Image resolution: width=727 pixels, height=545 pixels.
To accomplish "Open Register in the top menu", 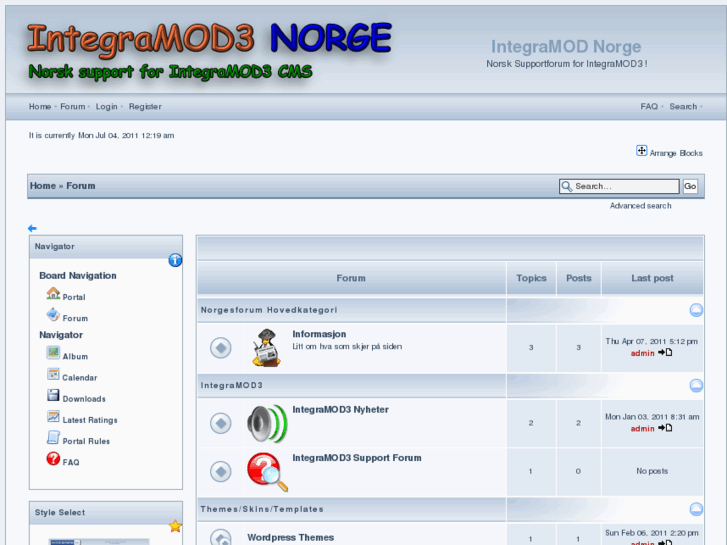I will click(145, 107).
